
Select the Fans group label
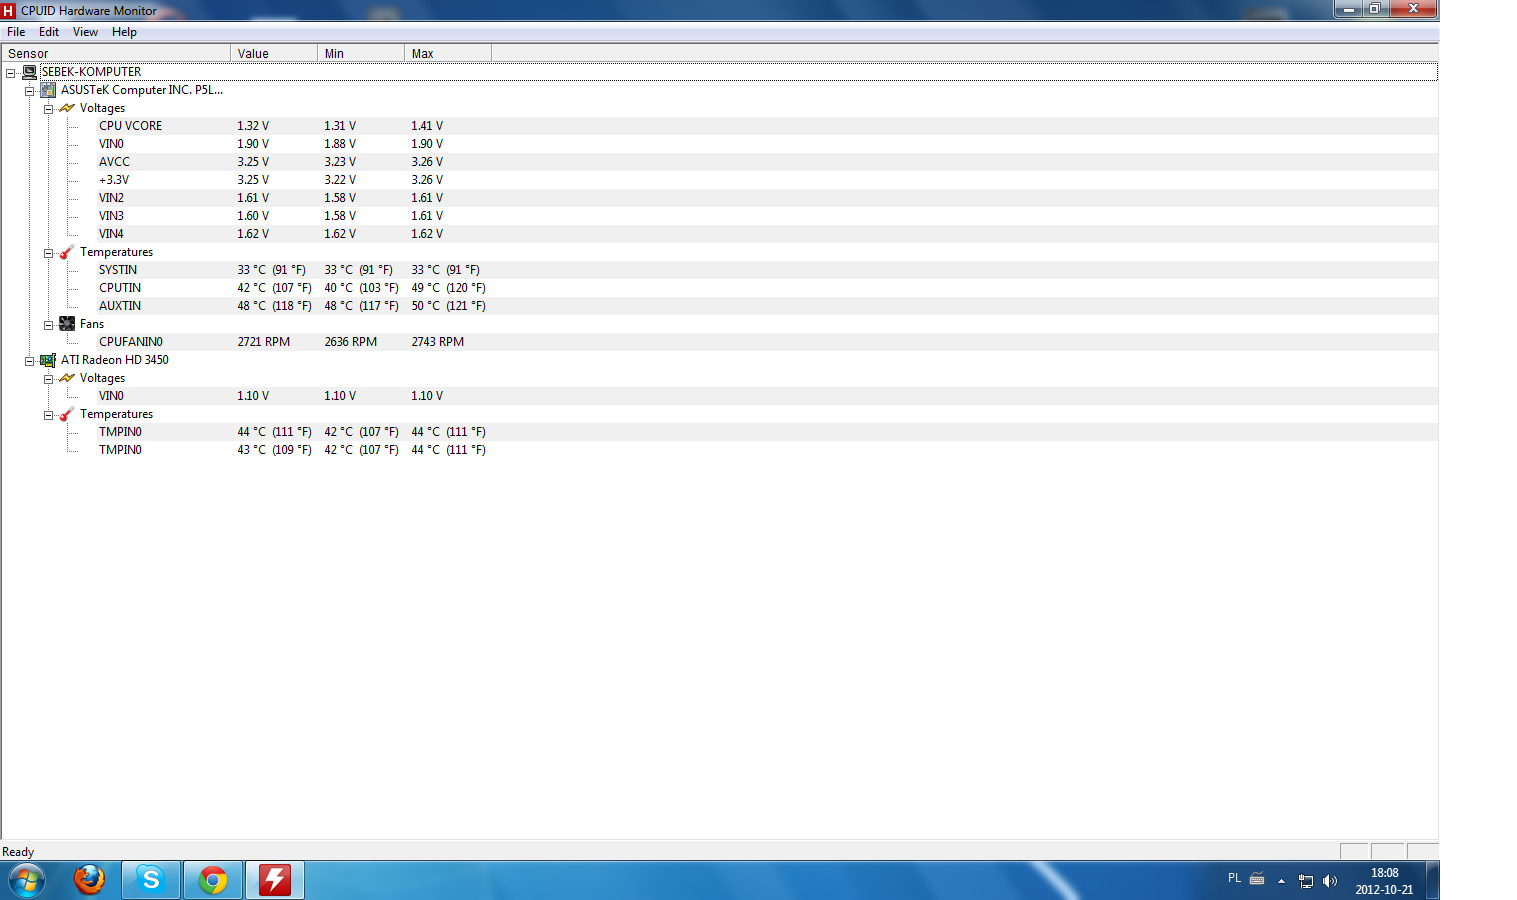(92, 324)
